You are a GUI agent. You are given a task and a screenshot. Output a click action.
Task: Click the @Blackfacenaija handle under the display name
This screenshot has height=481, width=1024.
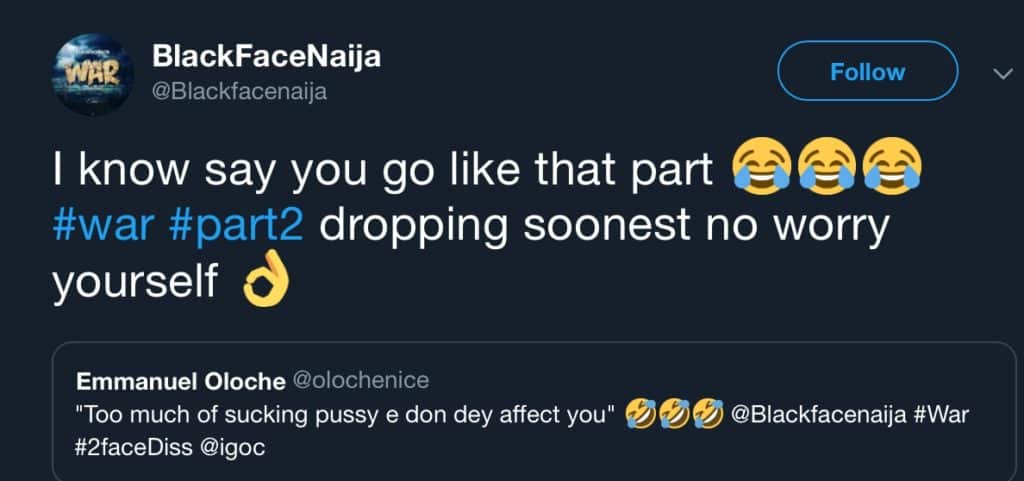pyautogui.click(x=239, y=91)
